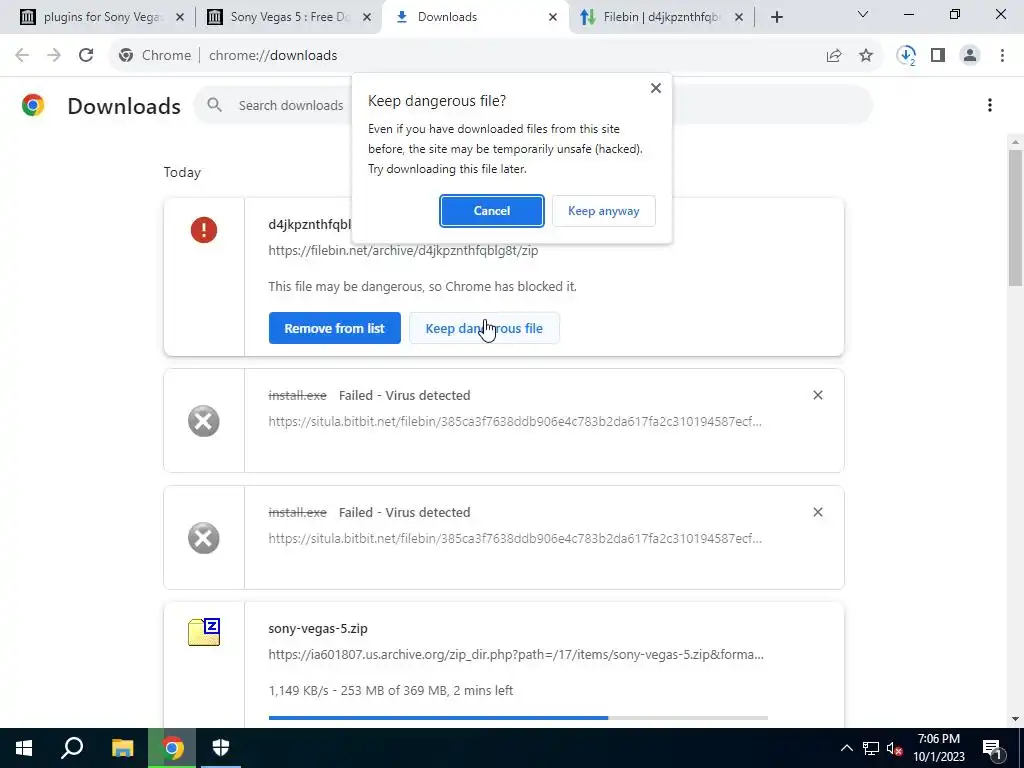Open the ia601807.us.archive.org source link
Screen dimensions: 1024x768
[516, 654]
